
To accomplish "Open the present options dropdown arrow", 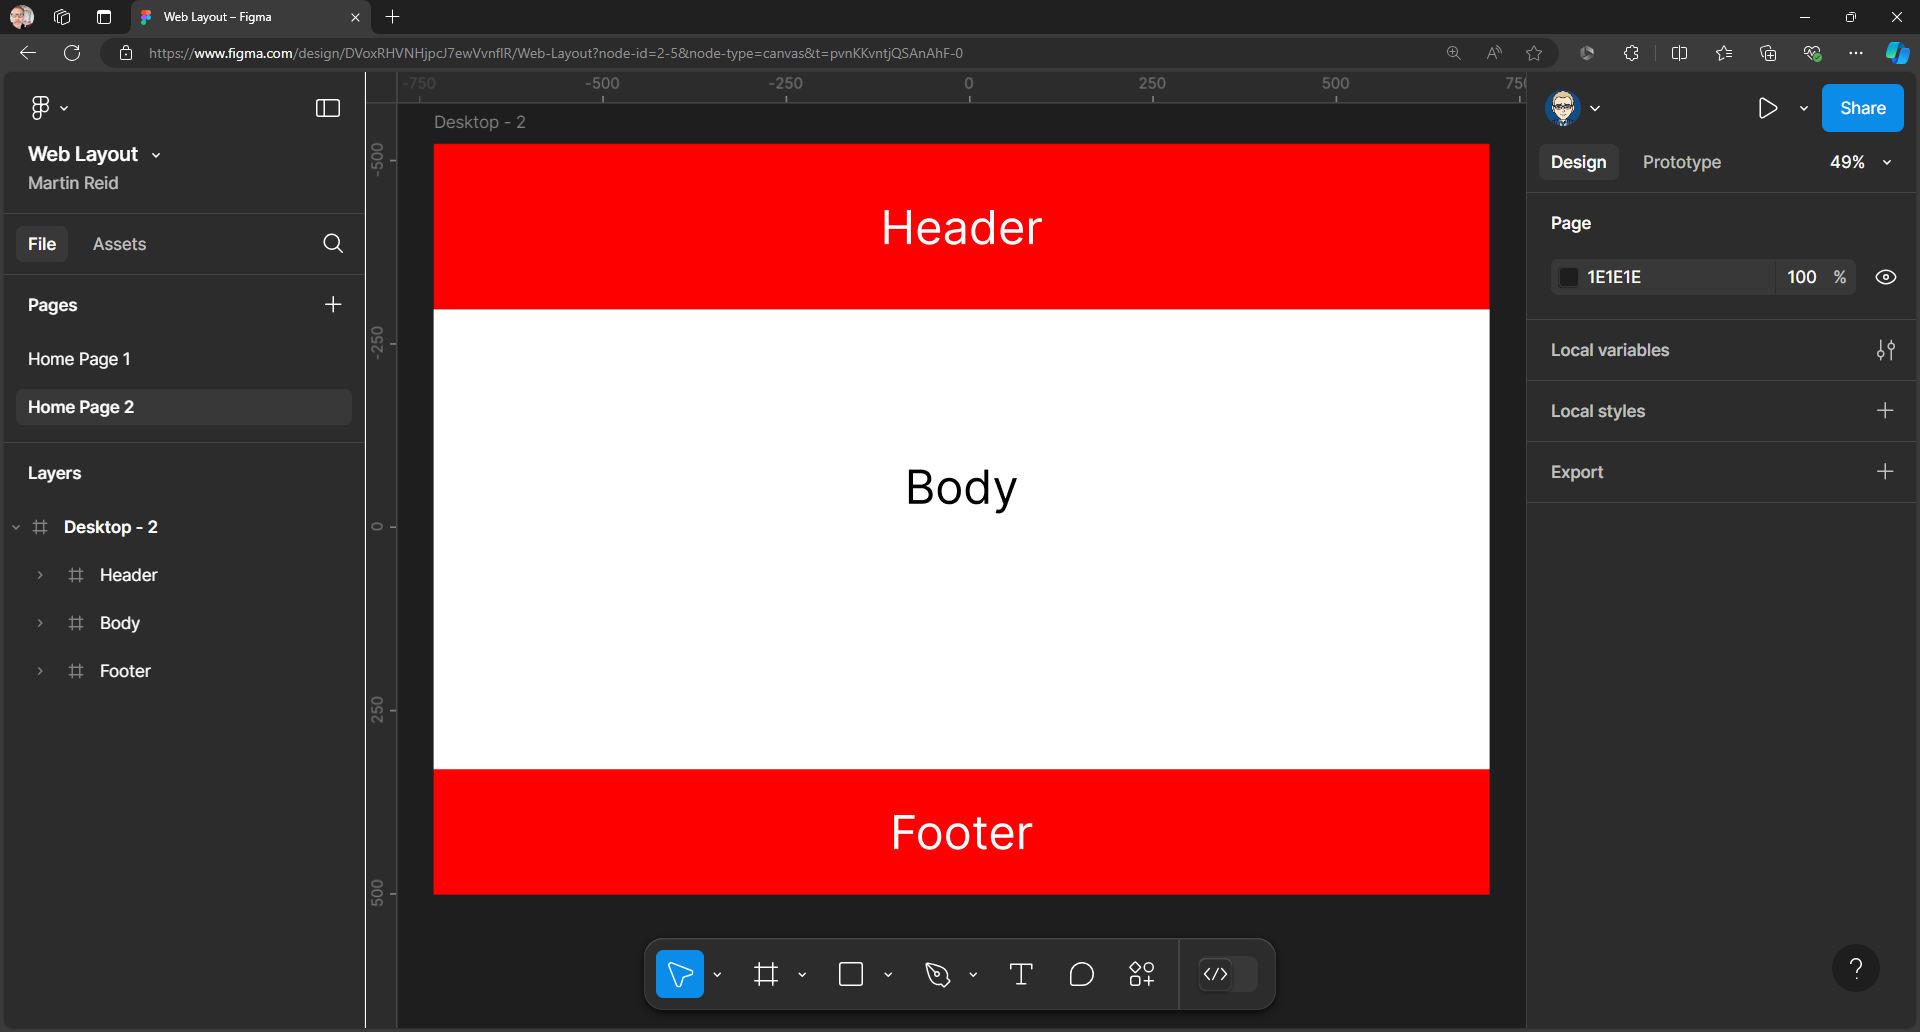I will click(x=1804, y=108).
